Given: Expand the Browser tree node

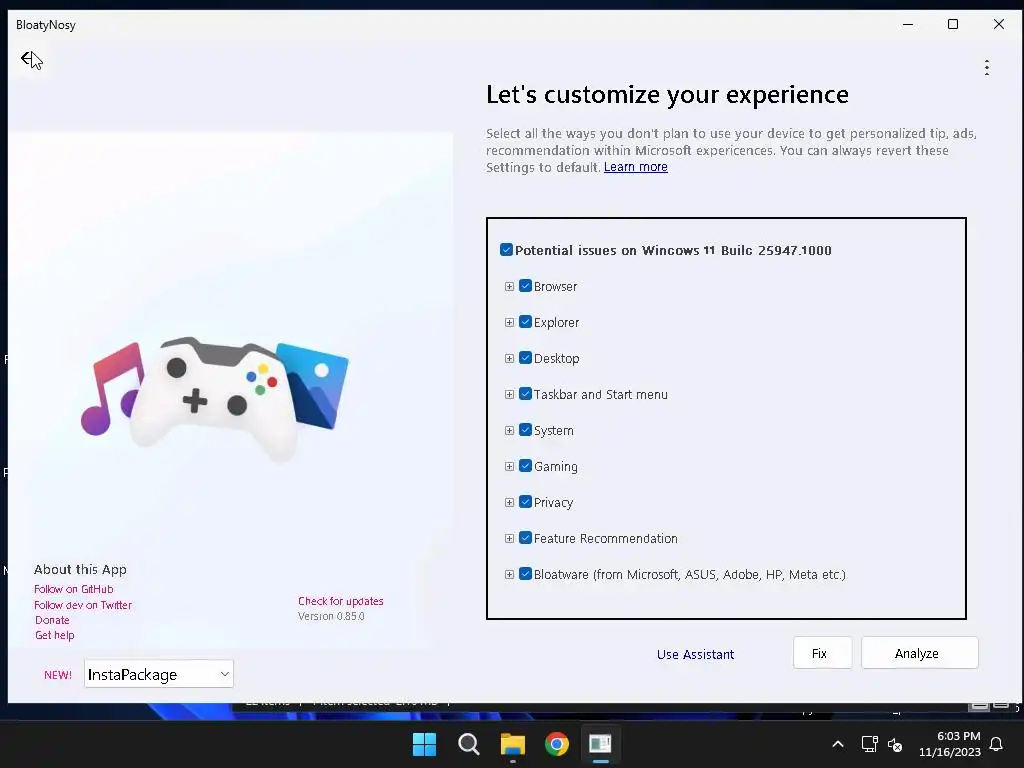Looking at the screenshot, I should [509, 287].
